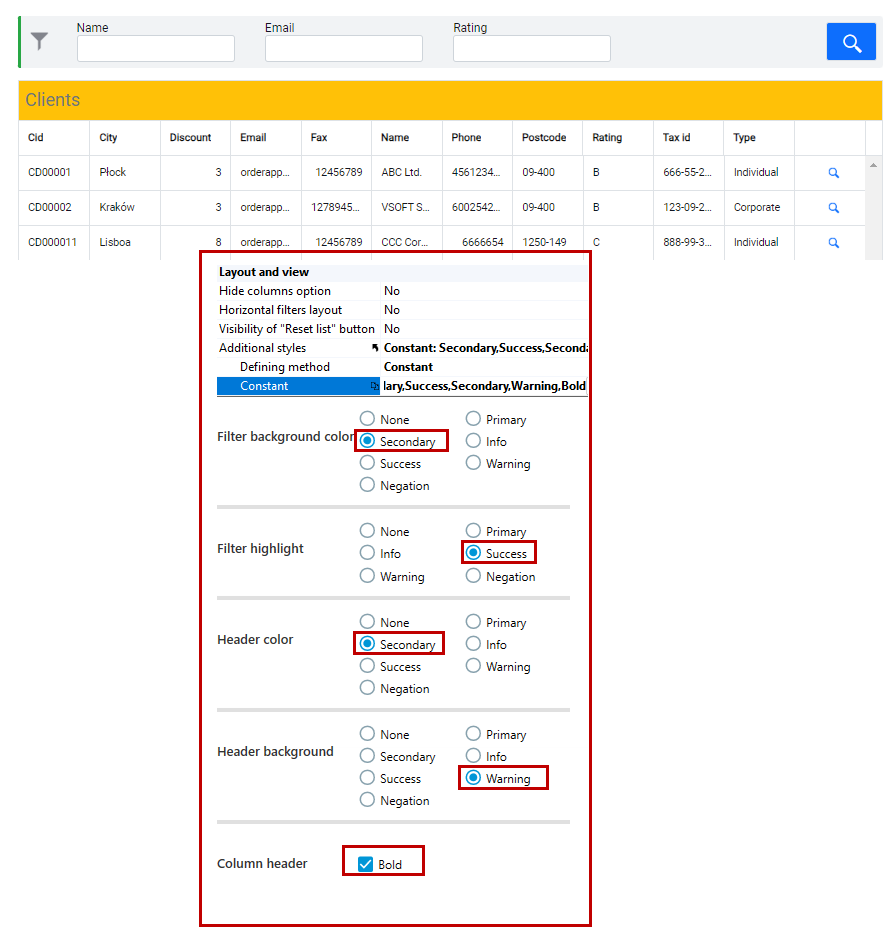Select Success for Filter highlight
Viewport: 893px width, 928px height.
pyautogui.click(x=473, y=553)
